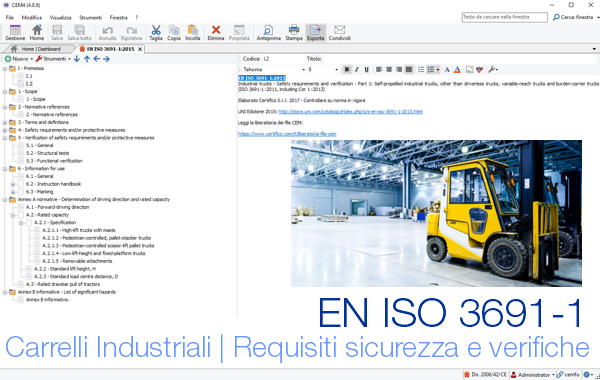Select tree item 5.2 - Structural tests

coord(47,153)
